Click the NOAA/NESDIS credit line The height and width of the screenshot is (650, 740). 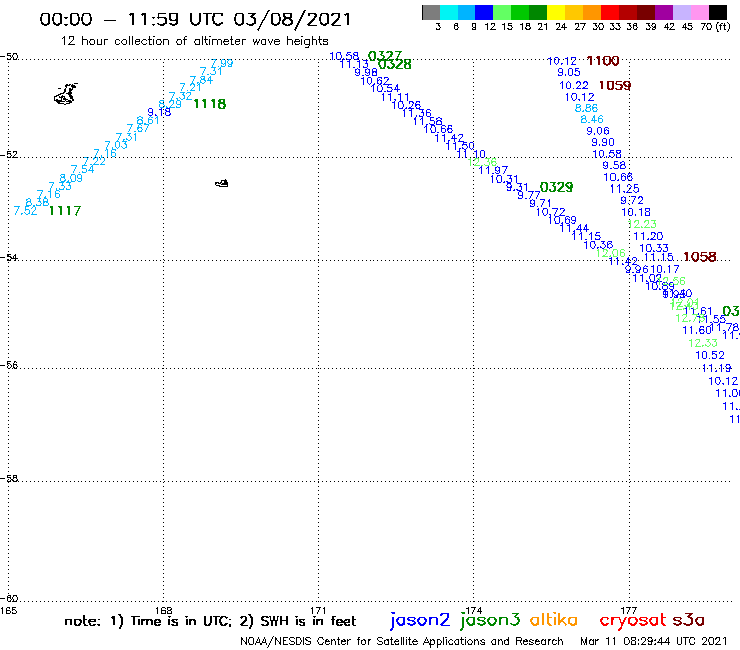coord(402,641)
